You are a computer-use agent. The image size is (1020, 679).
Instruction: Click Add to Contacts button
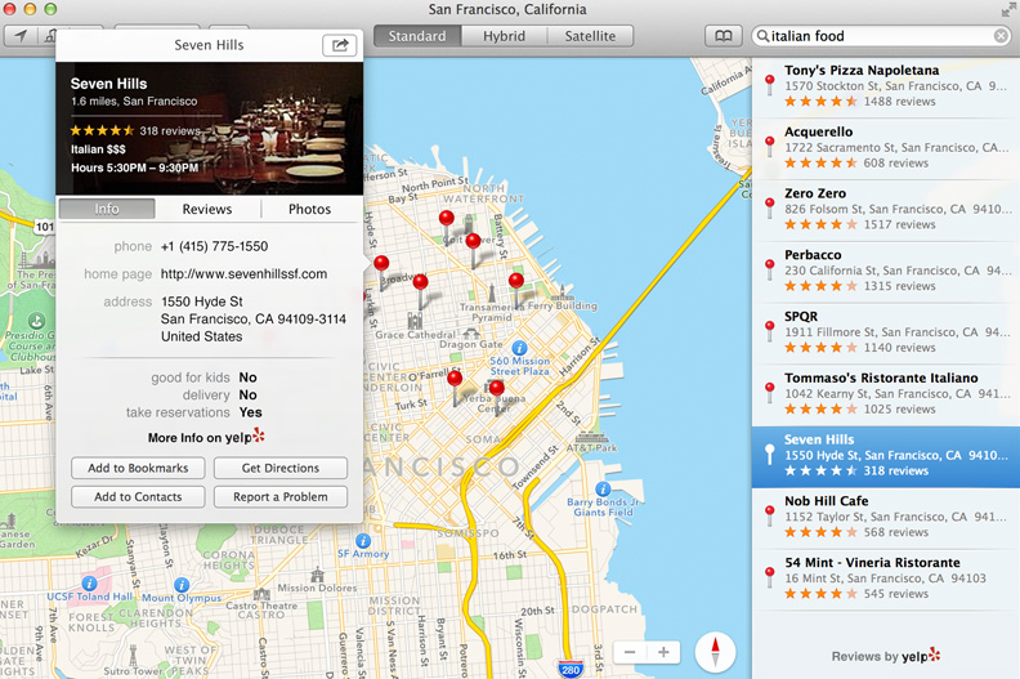(x=138, y=496)
